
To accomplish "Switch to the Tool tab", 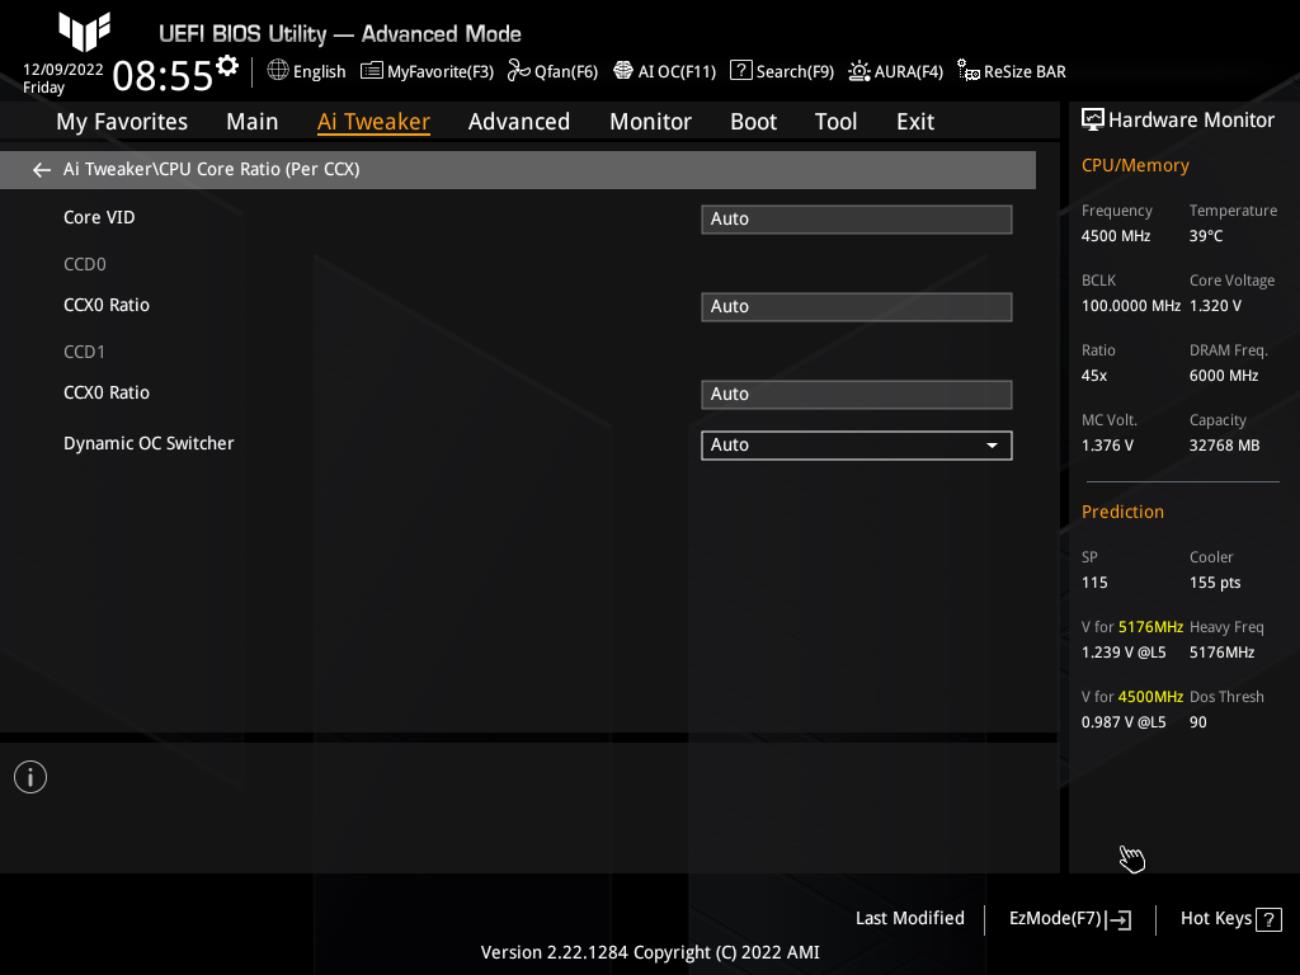I will pos(836,122).
